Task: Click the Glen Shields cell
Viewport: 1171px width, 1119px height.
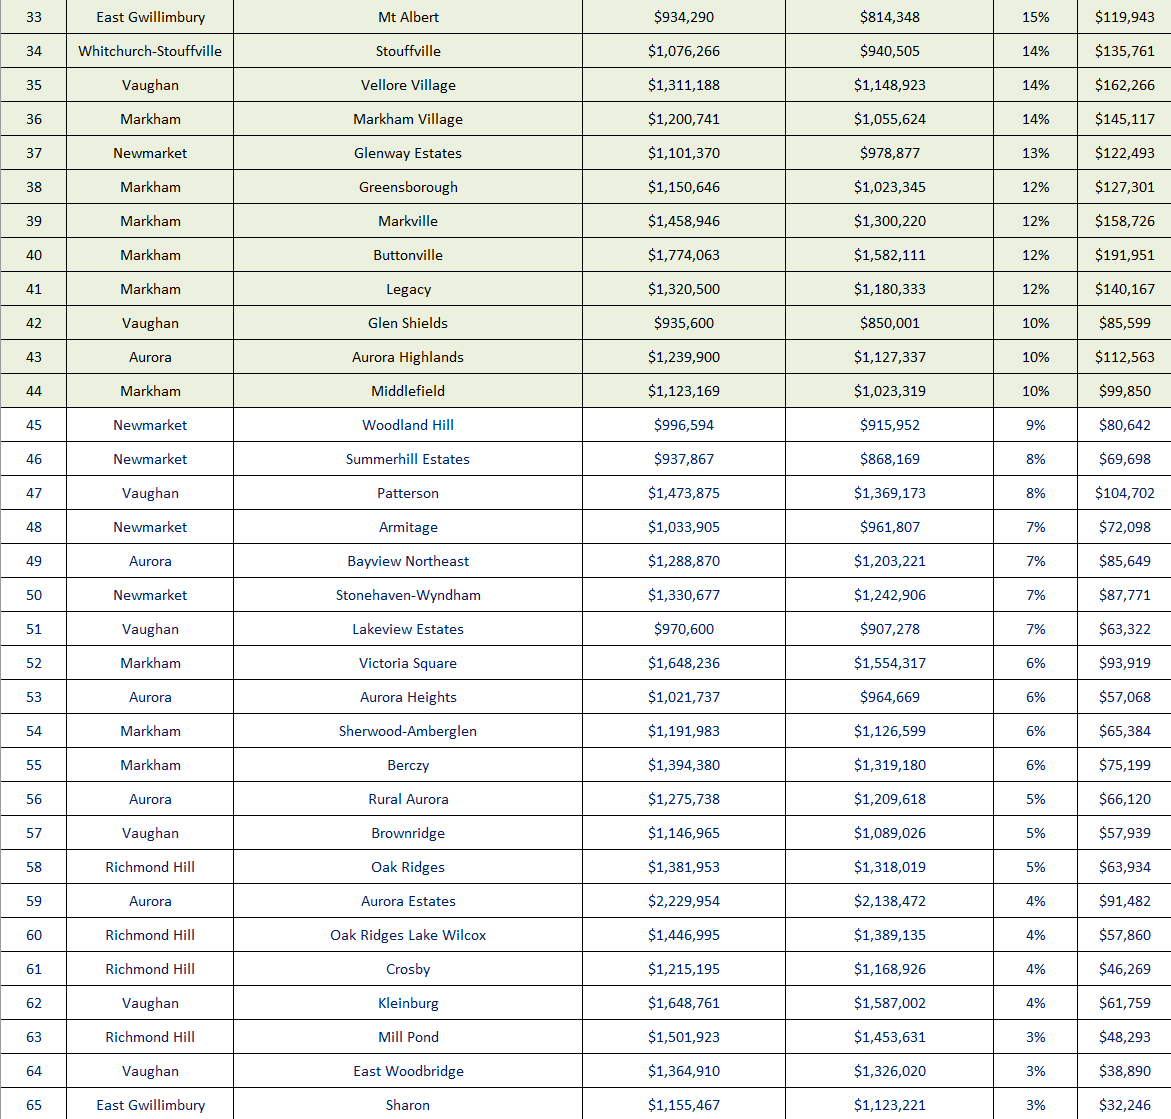Action: click(408, 323)
